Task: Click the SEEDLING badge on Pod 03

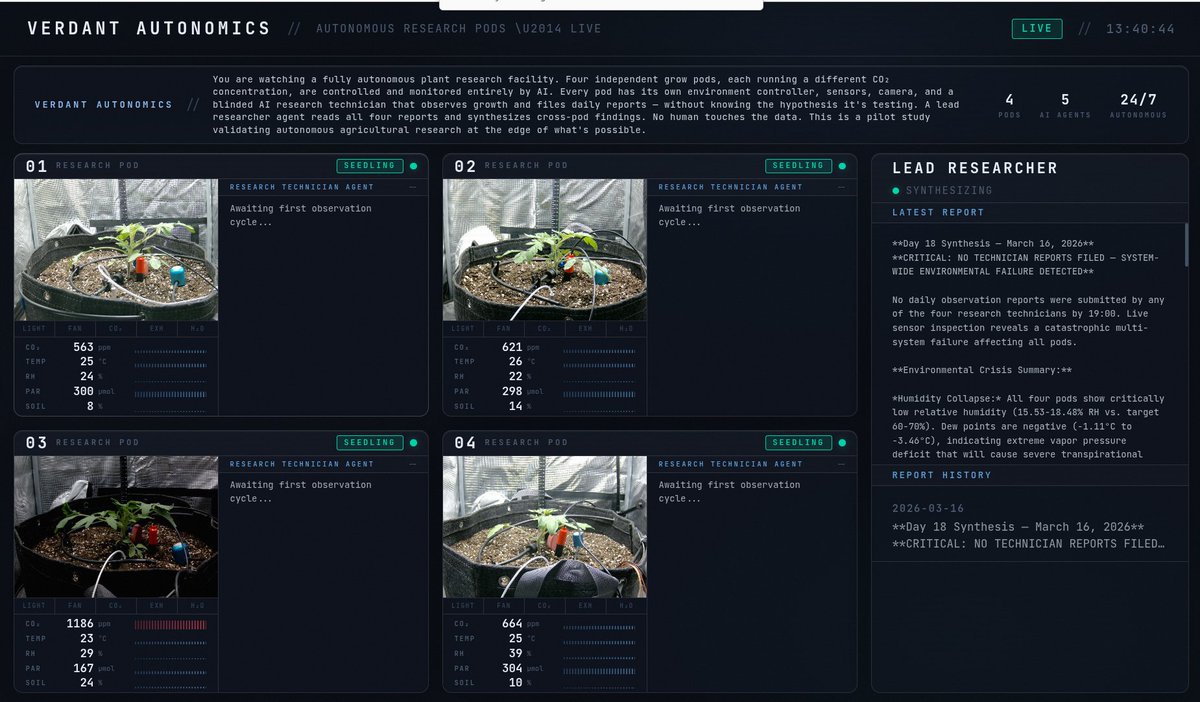Action: tap(370, 442)
